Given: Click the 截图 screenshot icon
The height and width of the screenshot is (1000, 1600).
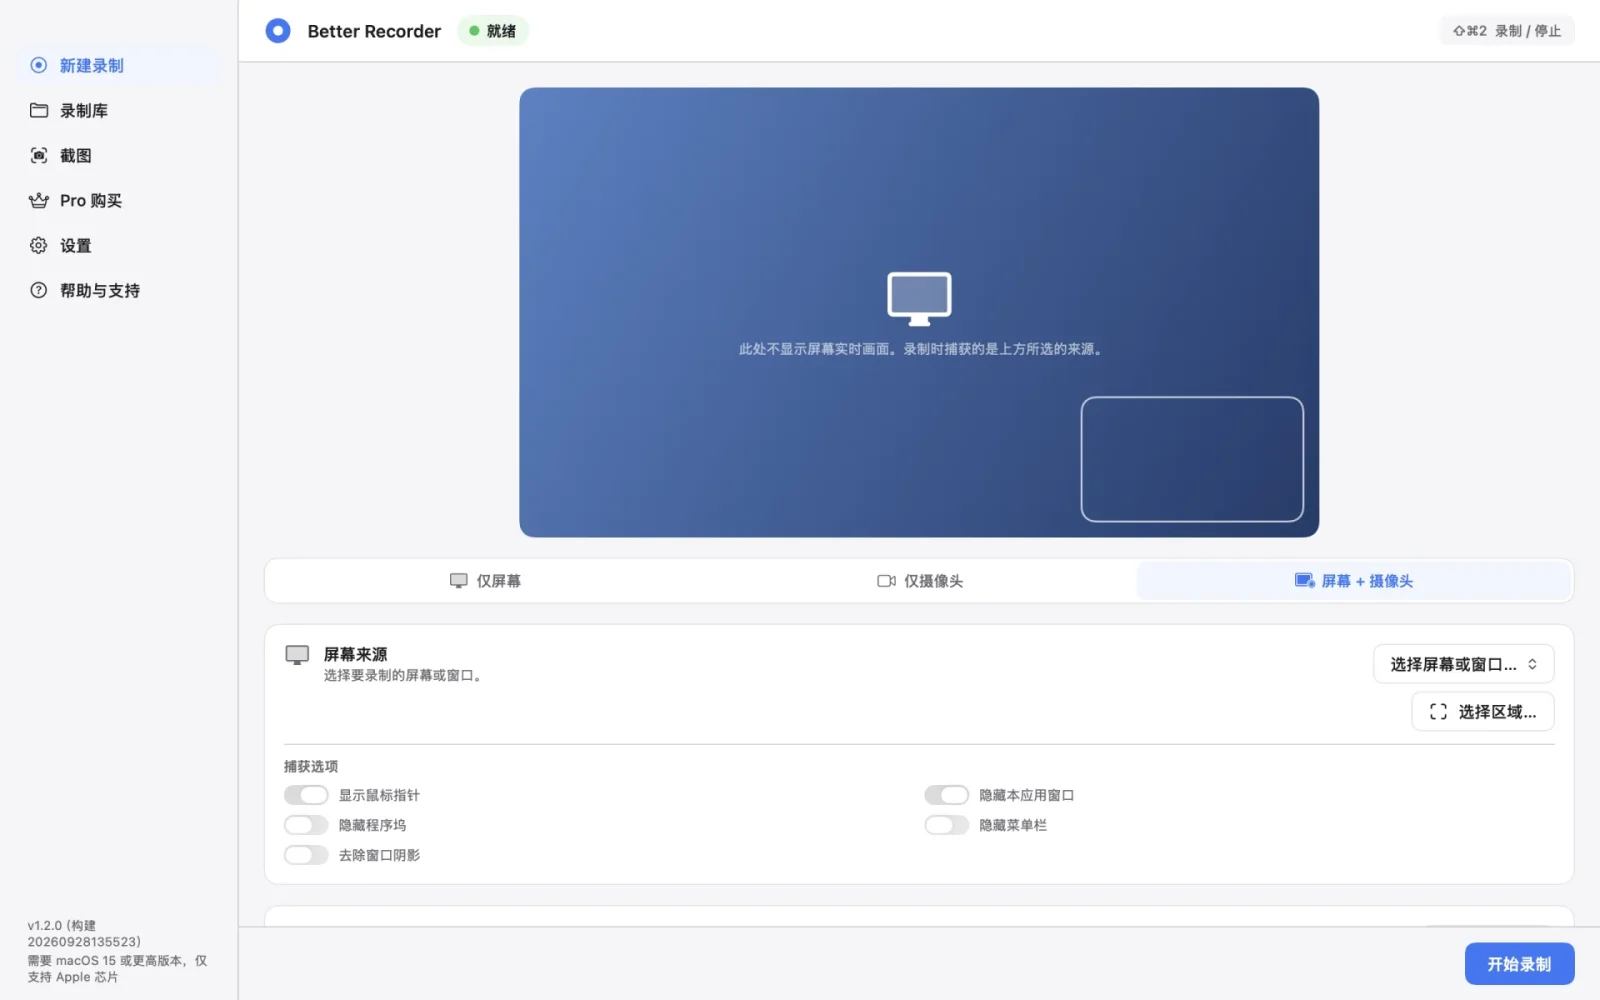Looking at the screenshot, I should 39,155.
